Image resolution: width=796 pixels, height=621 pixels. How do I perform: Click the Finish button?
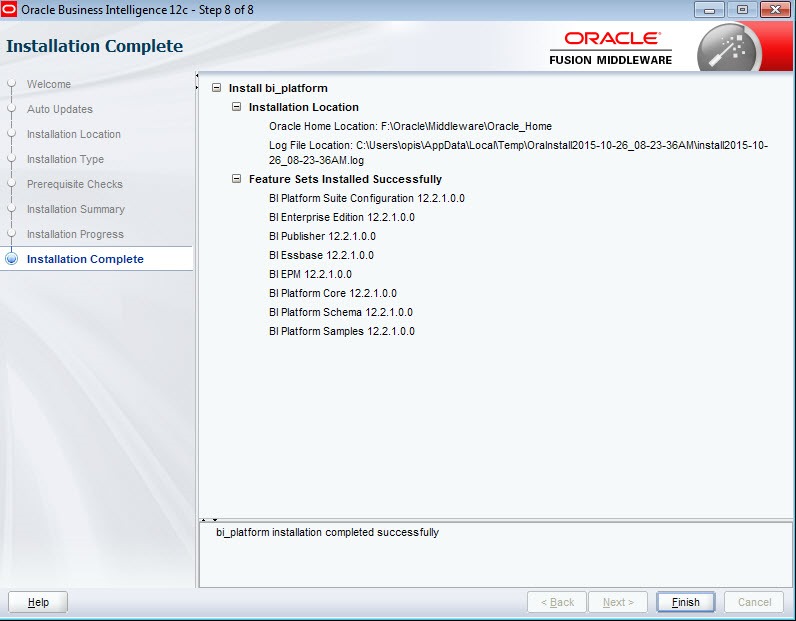click(685, 602)
